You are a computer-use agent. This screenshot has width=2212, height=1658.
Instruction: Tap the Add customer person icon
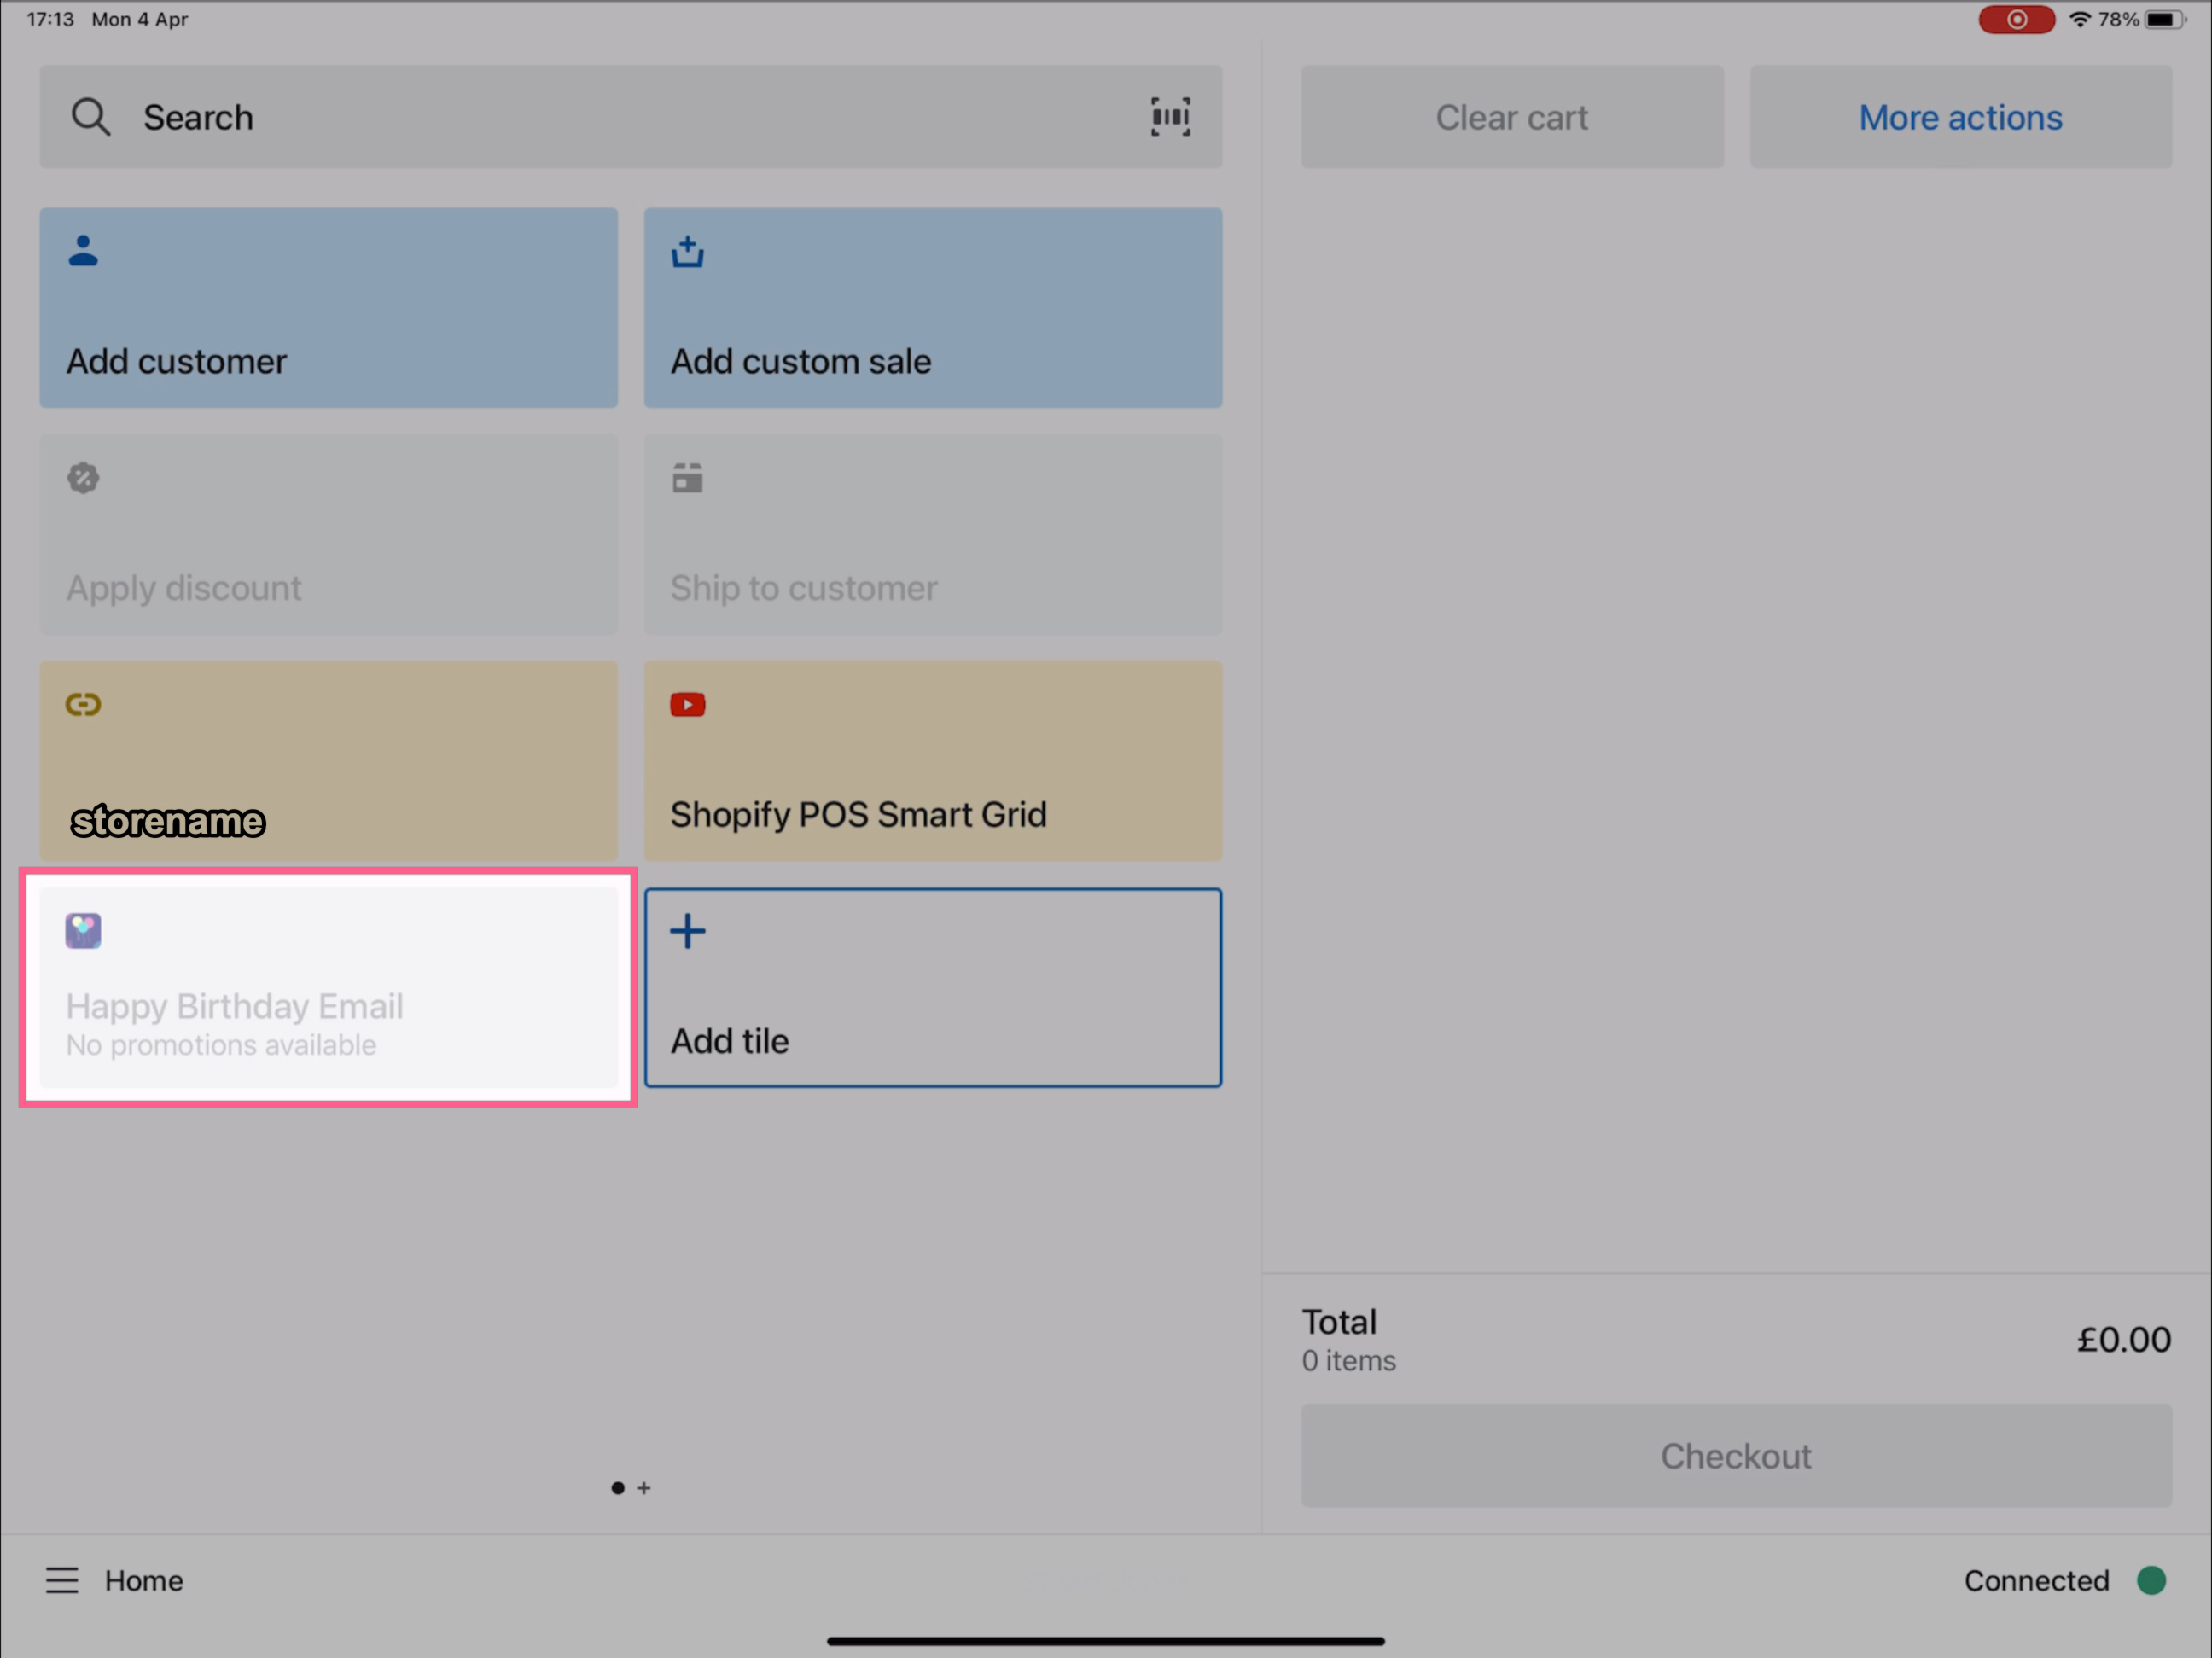coord(83,251)
